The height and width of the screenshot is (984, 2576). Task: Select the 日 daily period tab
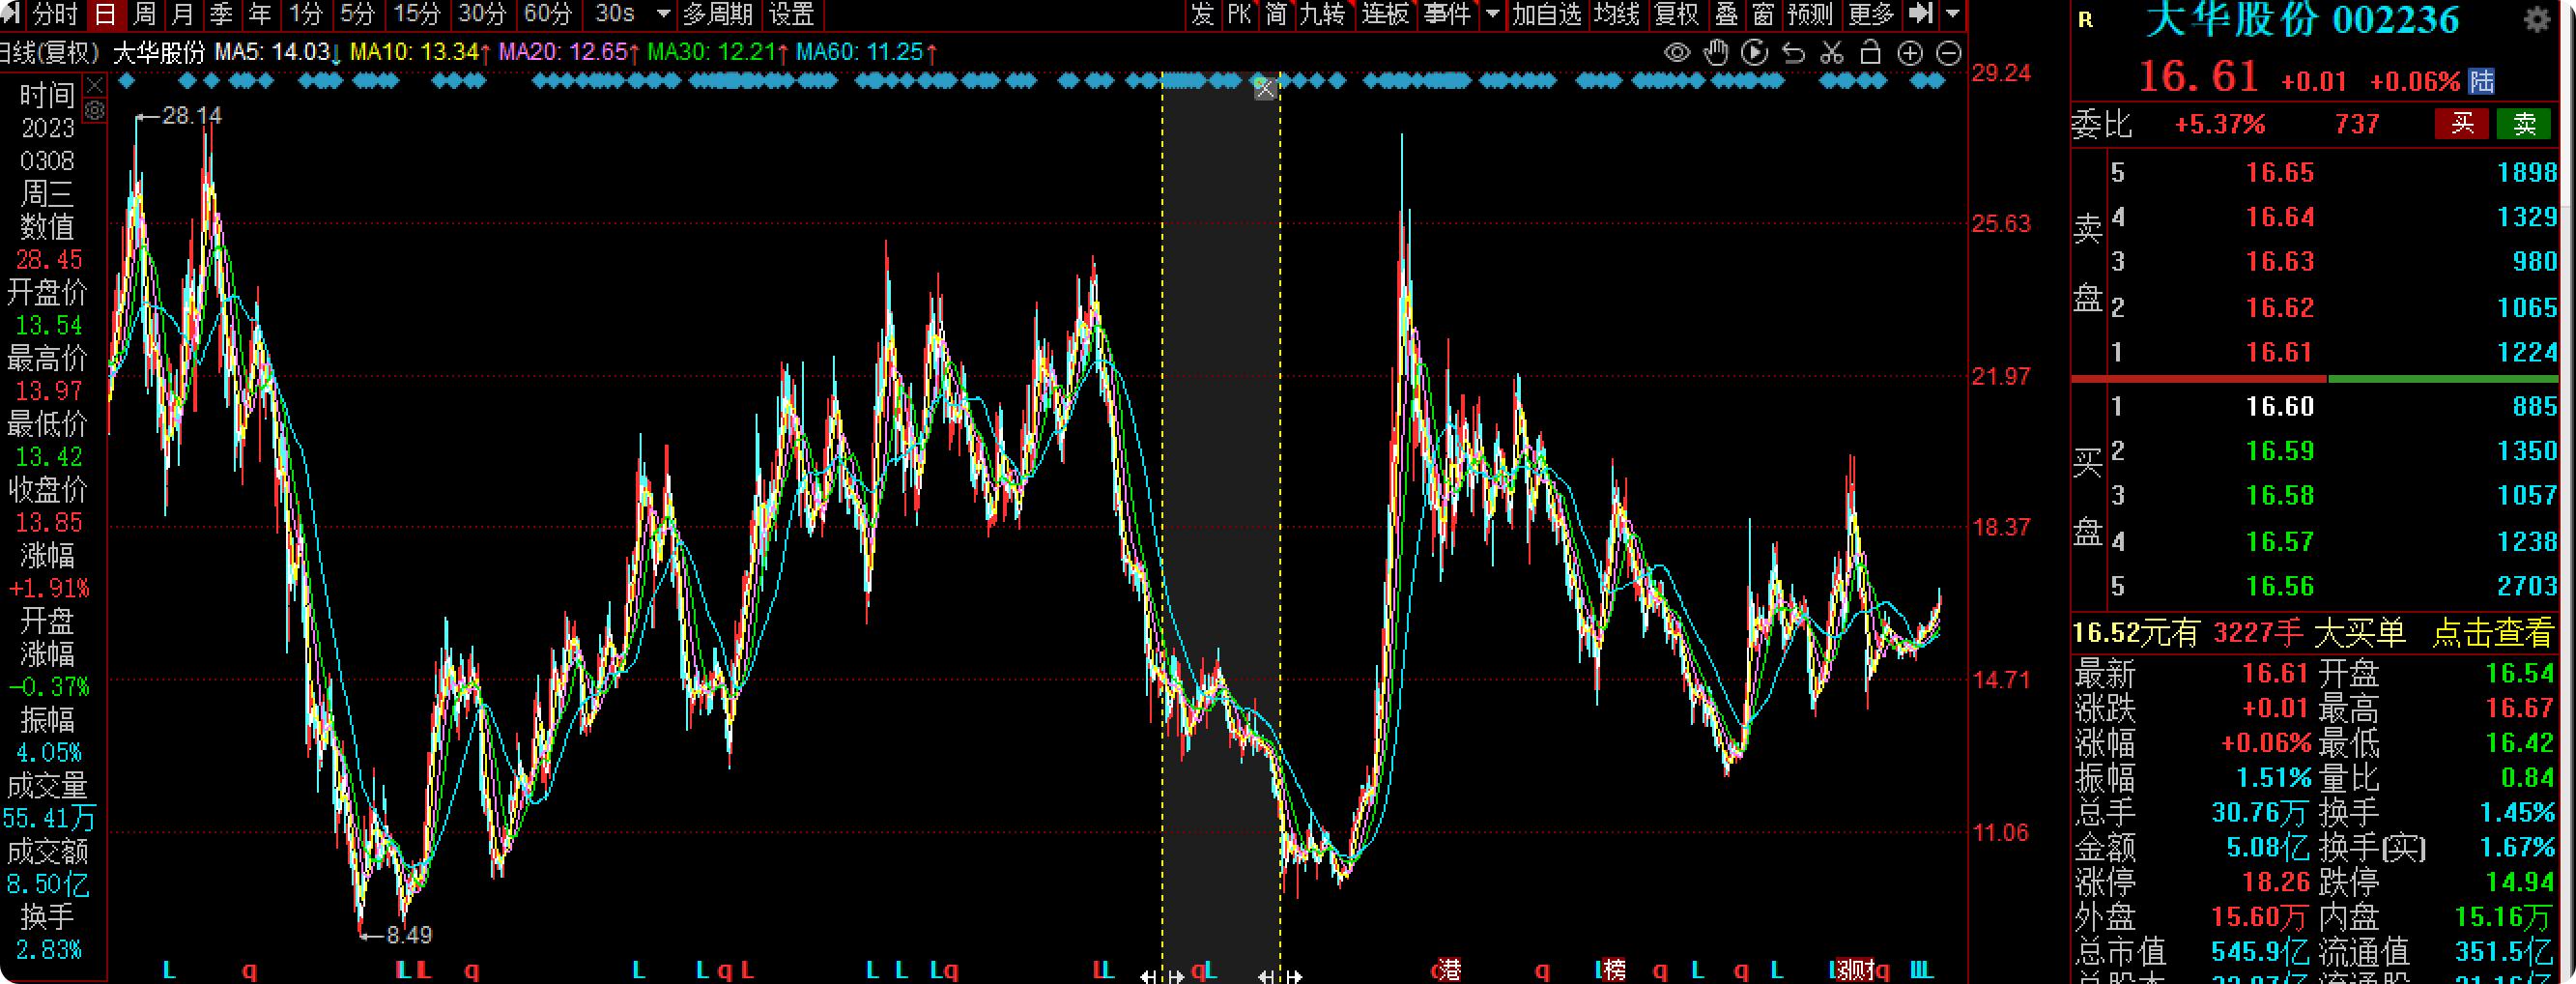[x=105, y=14]
